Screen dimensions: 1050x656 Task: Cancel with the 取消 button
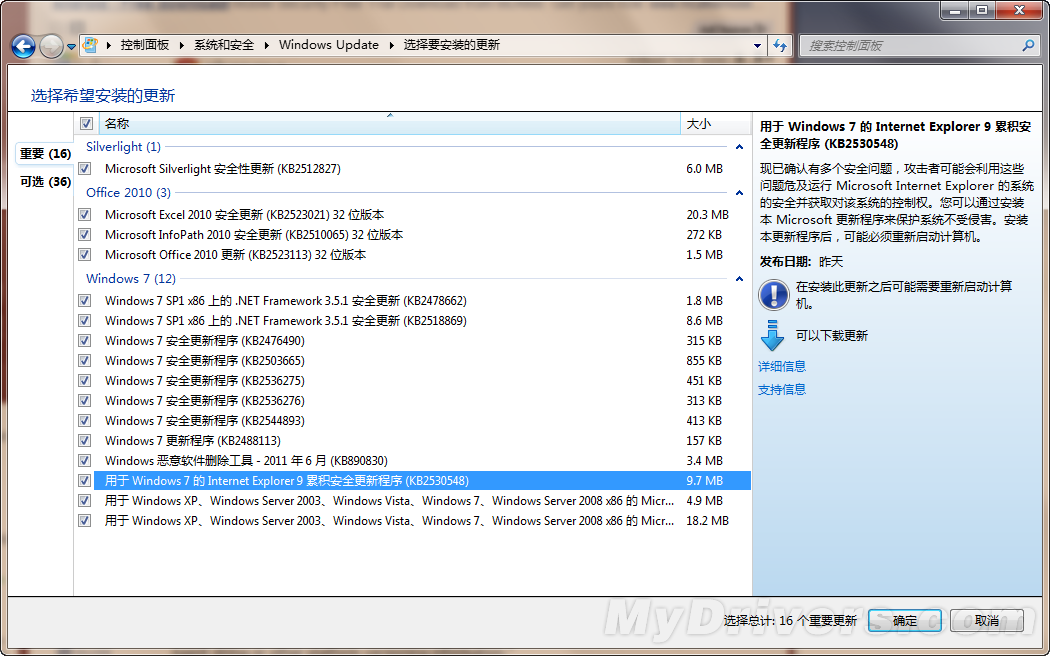click(x=986, y=621)
